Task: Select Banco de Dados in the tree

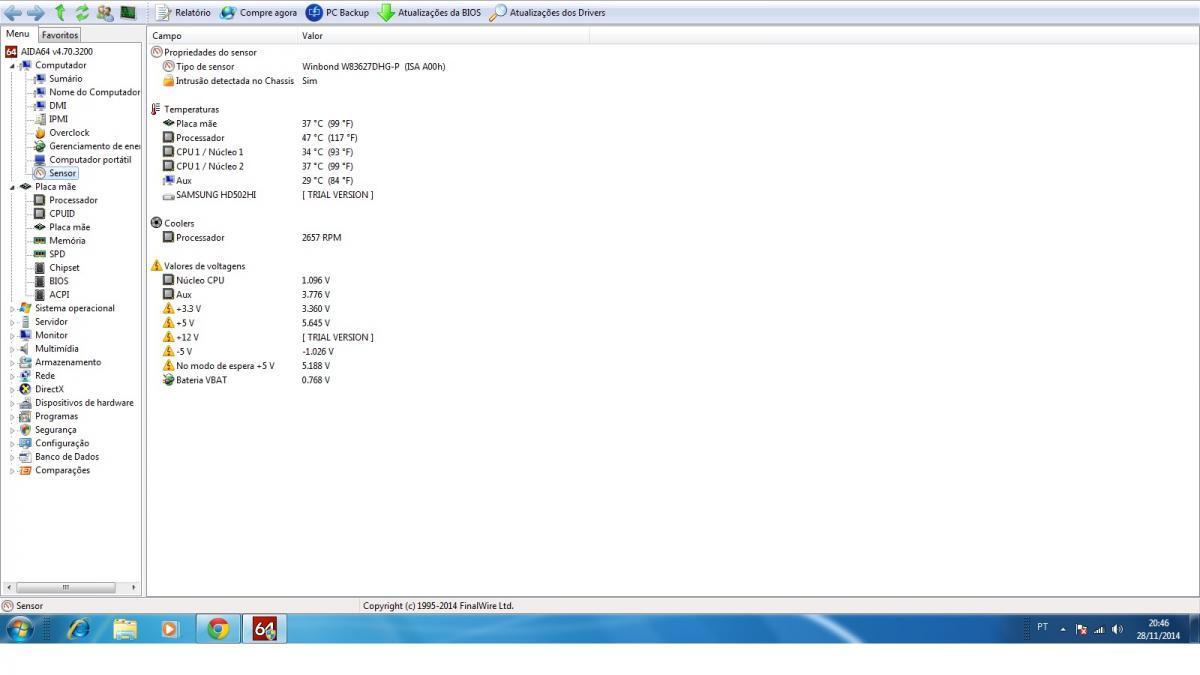Action: tap(67, 457)
